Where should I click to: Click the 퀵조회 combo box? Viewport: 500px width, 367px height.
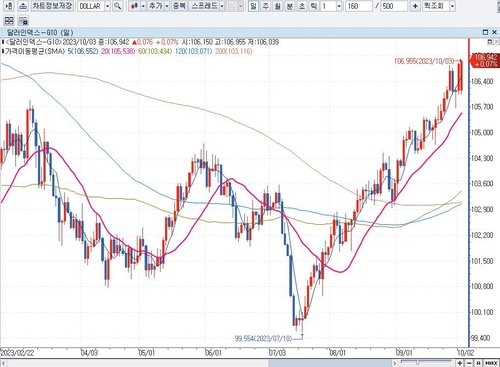(x=438, y=6)
